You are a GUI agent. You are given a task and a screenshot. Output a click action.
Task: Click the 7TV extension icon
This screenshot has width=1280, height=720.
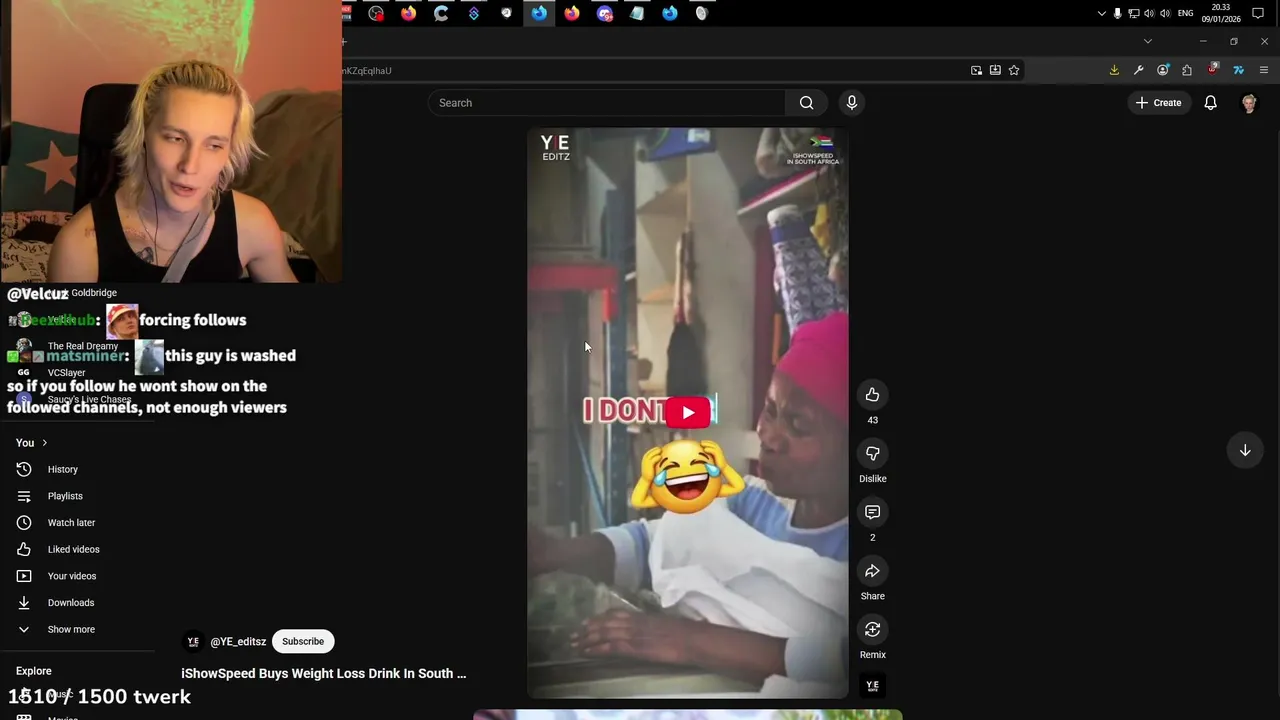(x=1238, y=70)
